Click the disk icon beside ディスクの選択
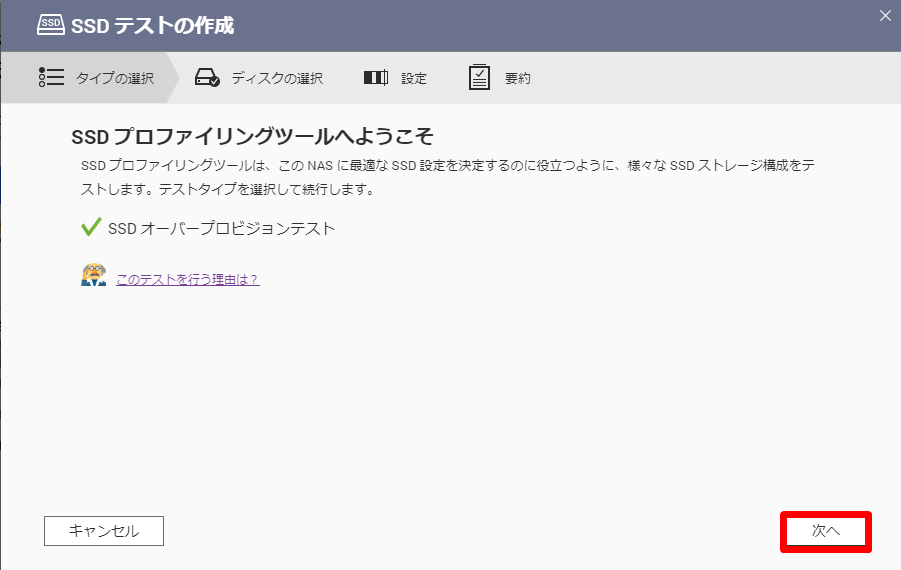The image size is (901, 570). 207,78
